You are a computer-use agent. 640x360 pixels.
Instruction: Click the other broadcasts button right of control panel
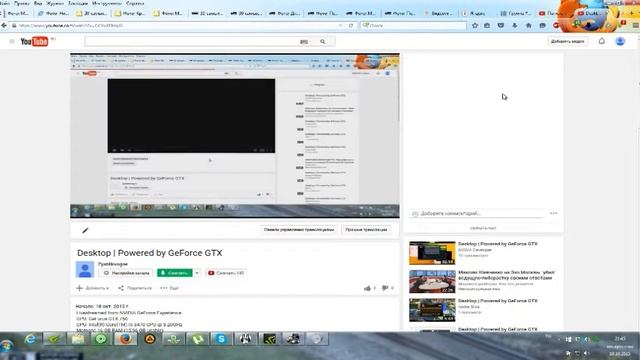[x=366, y=230]
